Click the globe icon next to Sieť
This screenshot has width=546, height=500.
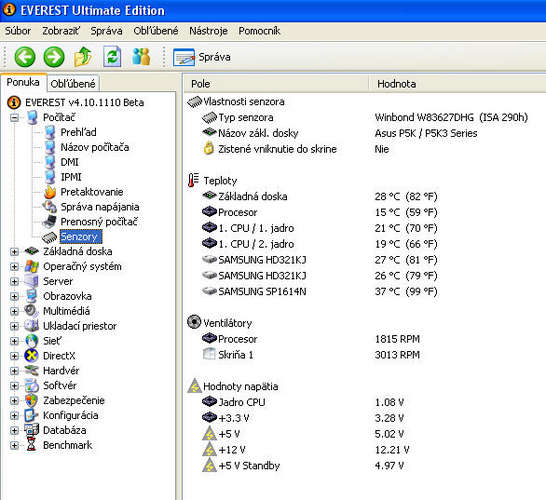31,341
